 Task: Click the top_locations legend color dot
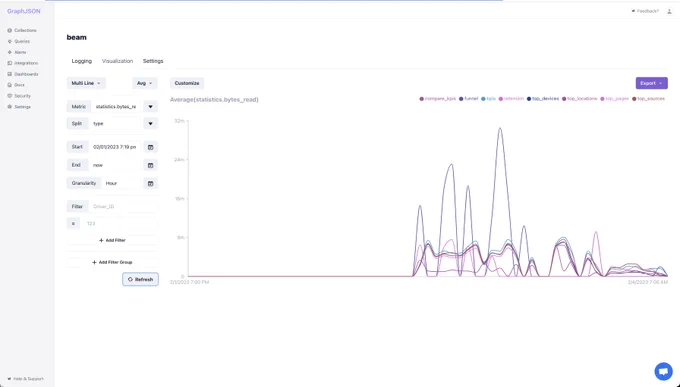[x=564, y=99]
